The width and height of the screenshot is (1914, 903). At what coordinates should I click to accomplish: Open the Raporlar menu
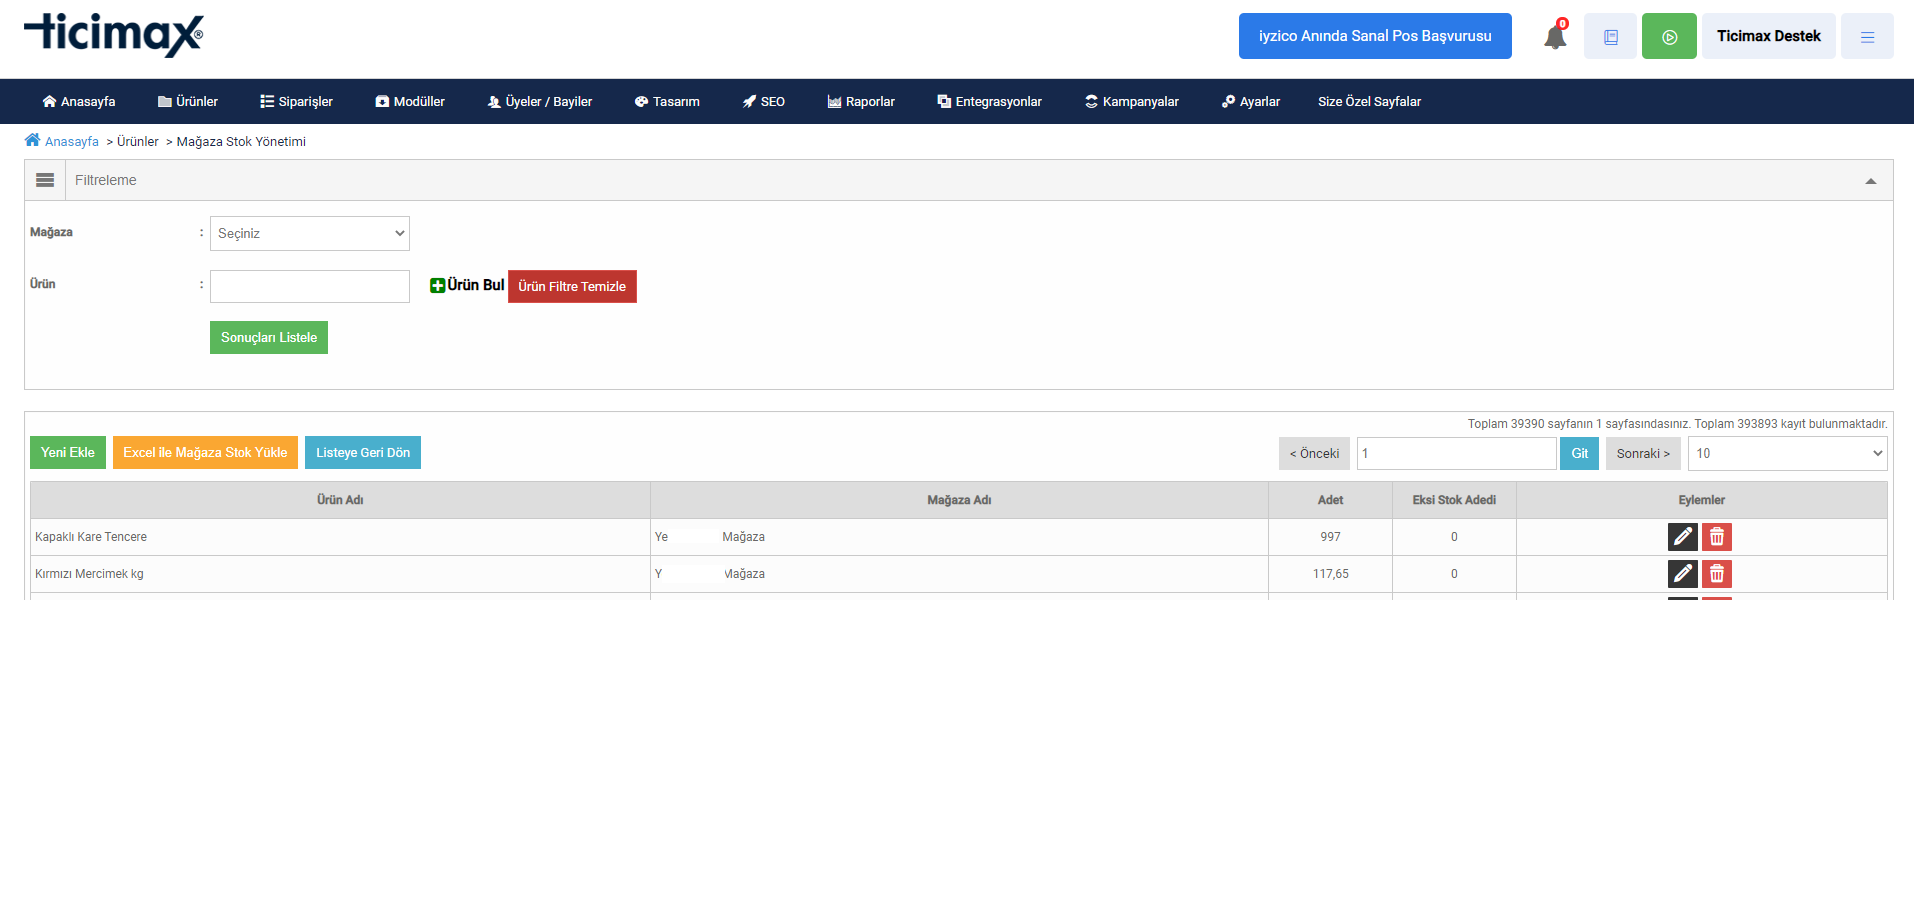(861, 102)
